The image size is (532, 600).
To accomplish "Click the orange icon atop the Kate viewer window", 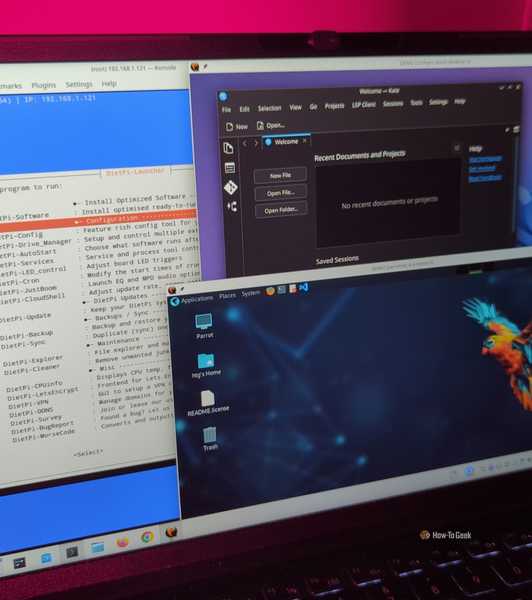I will point(195,67).
